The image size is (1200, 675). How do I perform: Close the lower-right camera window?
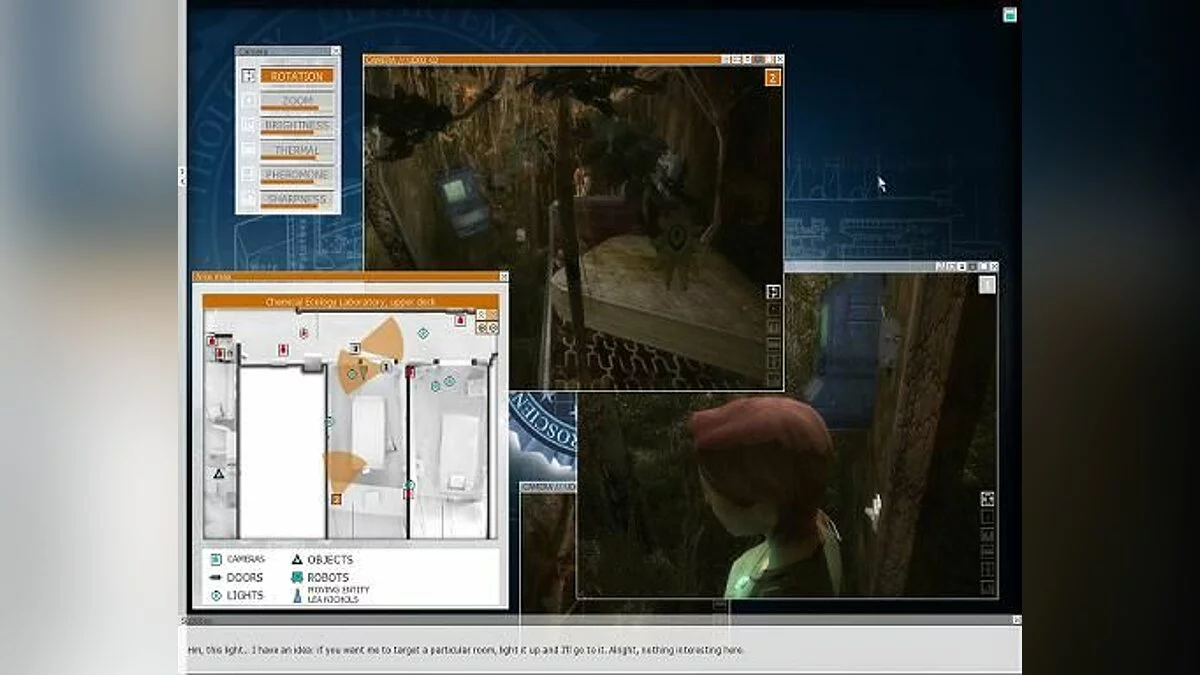click(993, 266)
